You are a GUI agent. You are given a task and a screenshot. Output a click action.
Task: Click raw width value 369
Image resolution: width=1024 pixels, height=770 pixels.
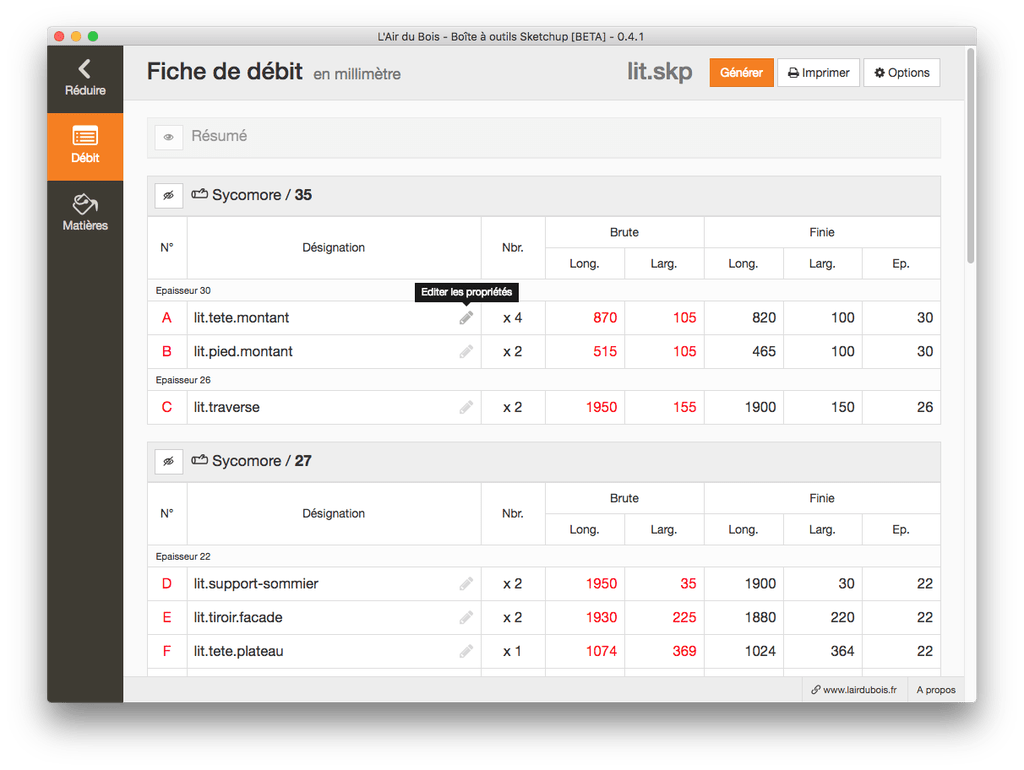coord(684,651)
